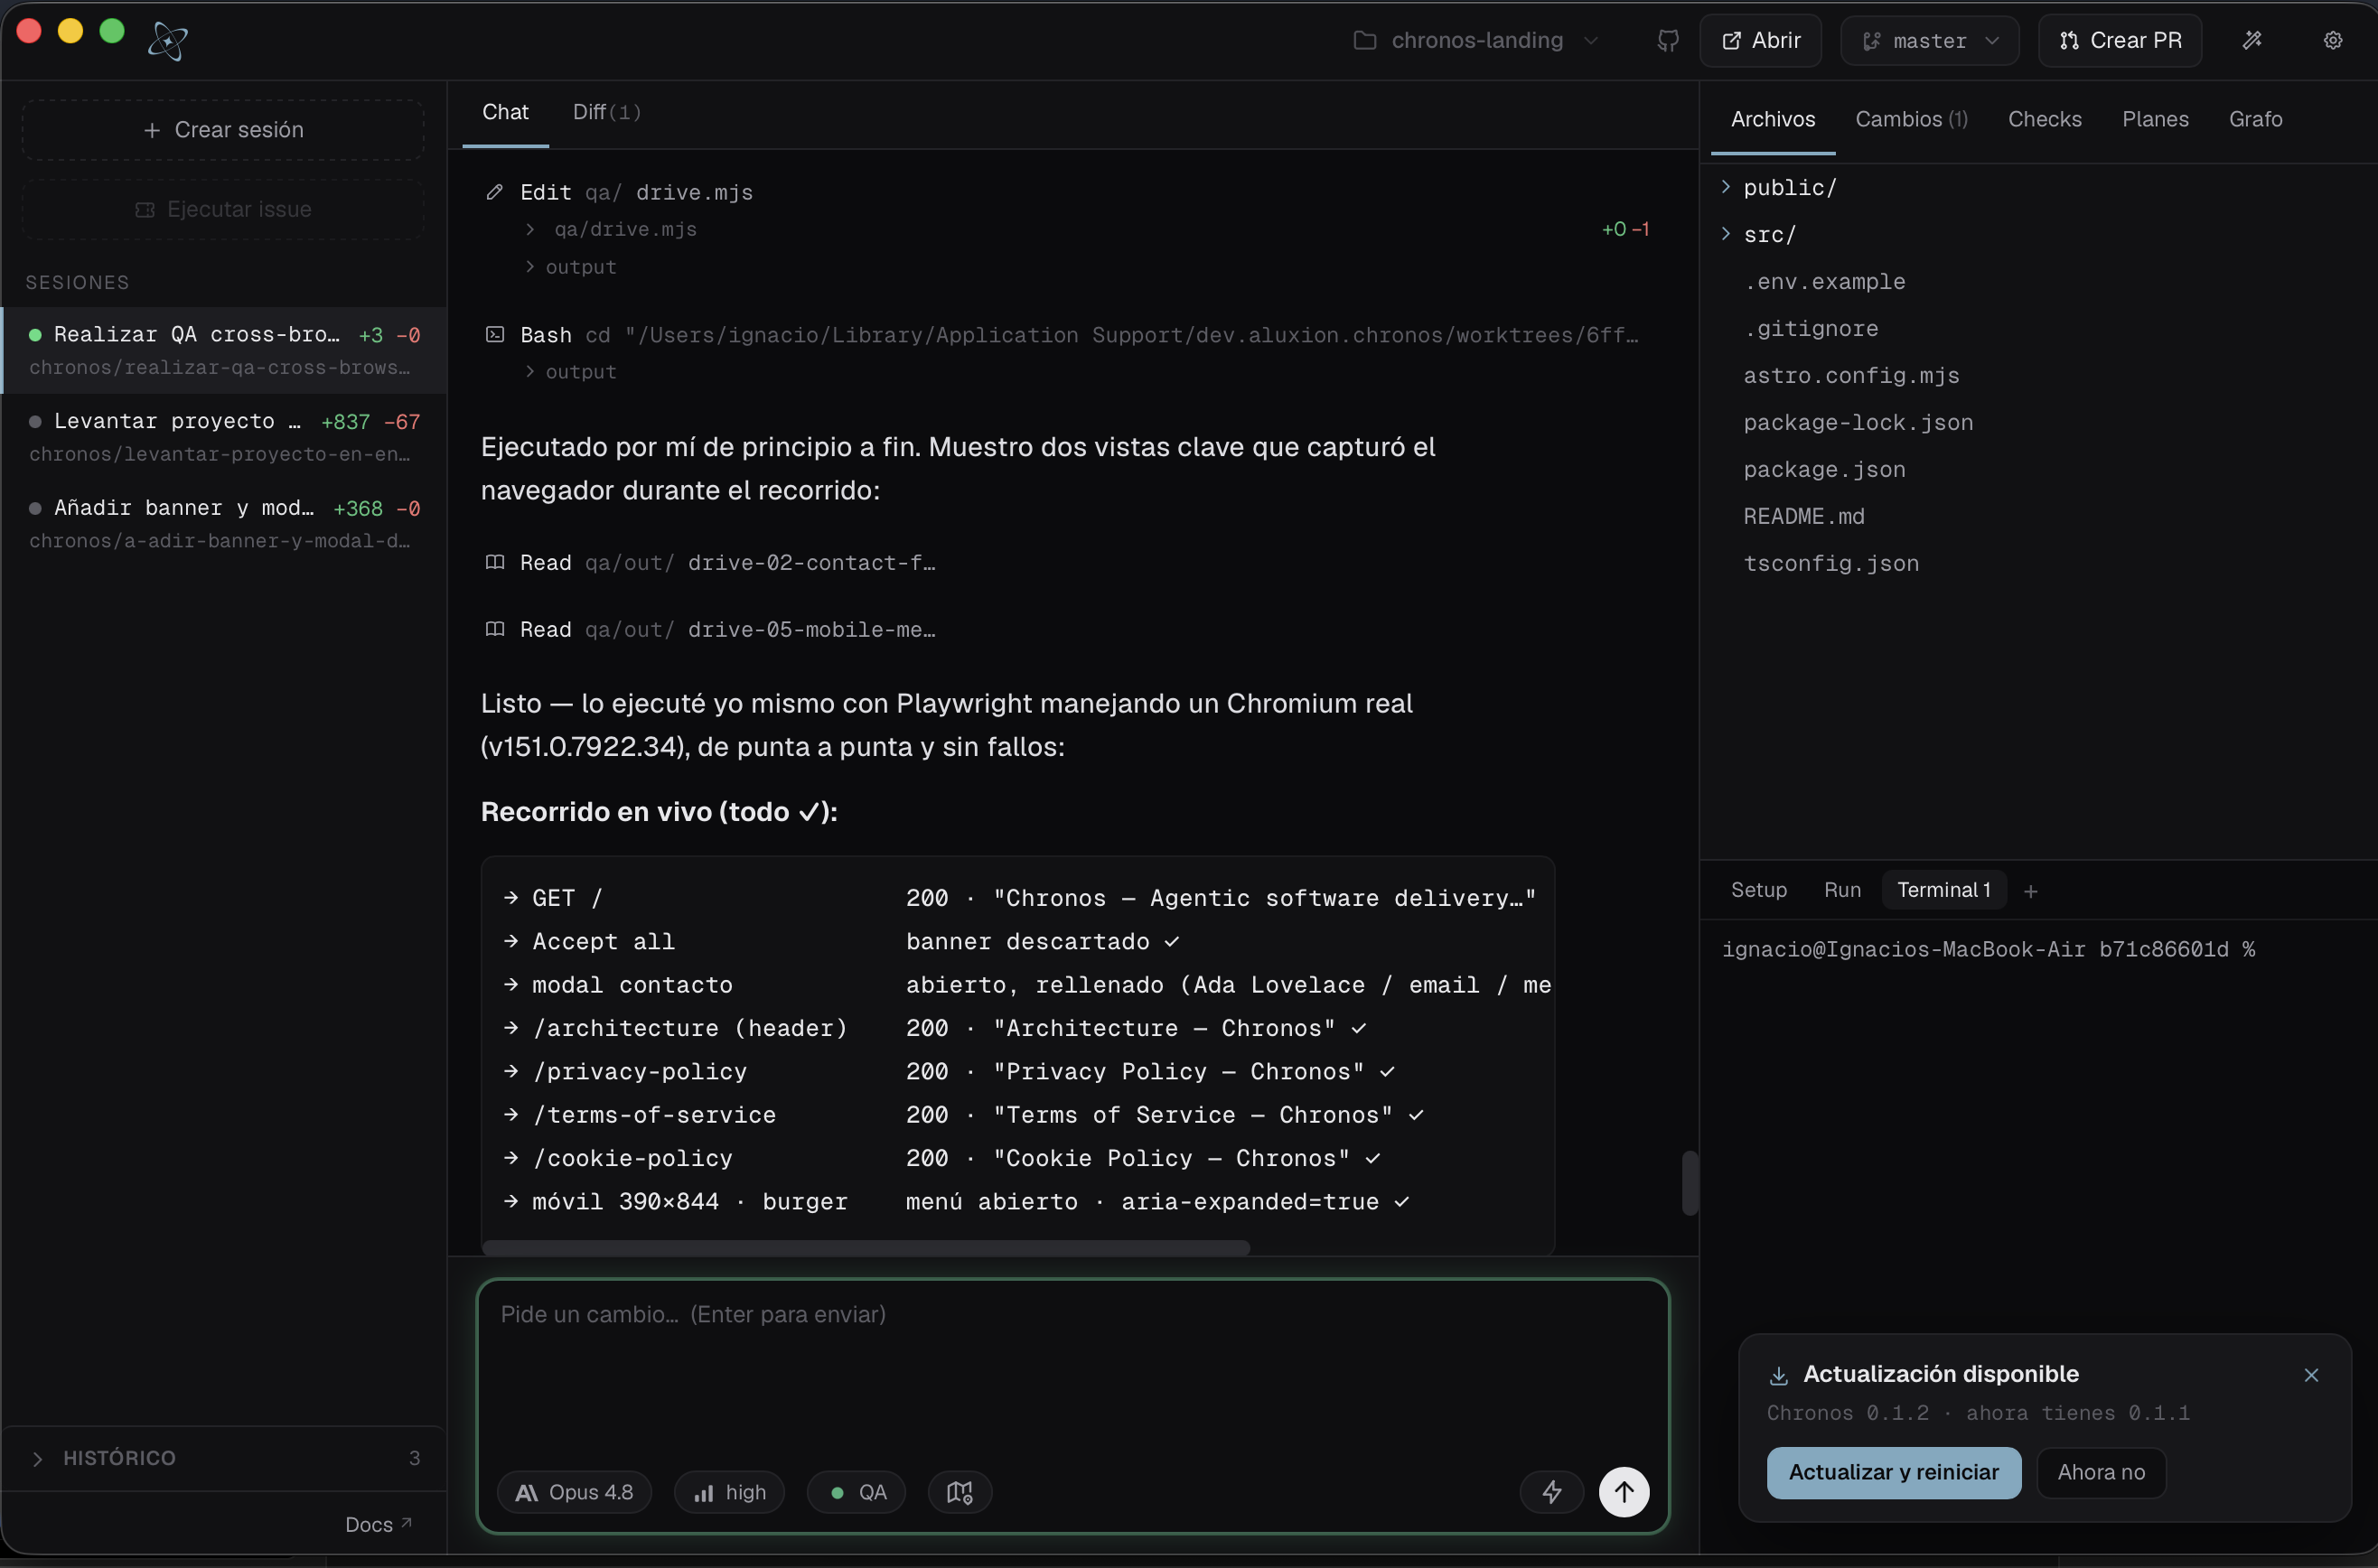Switch to the Setup tab
Image resolution: width=2378 pixels, height=1568 pixels.
click(1758, 890)
